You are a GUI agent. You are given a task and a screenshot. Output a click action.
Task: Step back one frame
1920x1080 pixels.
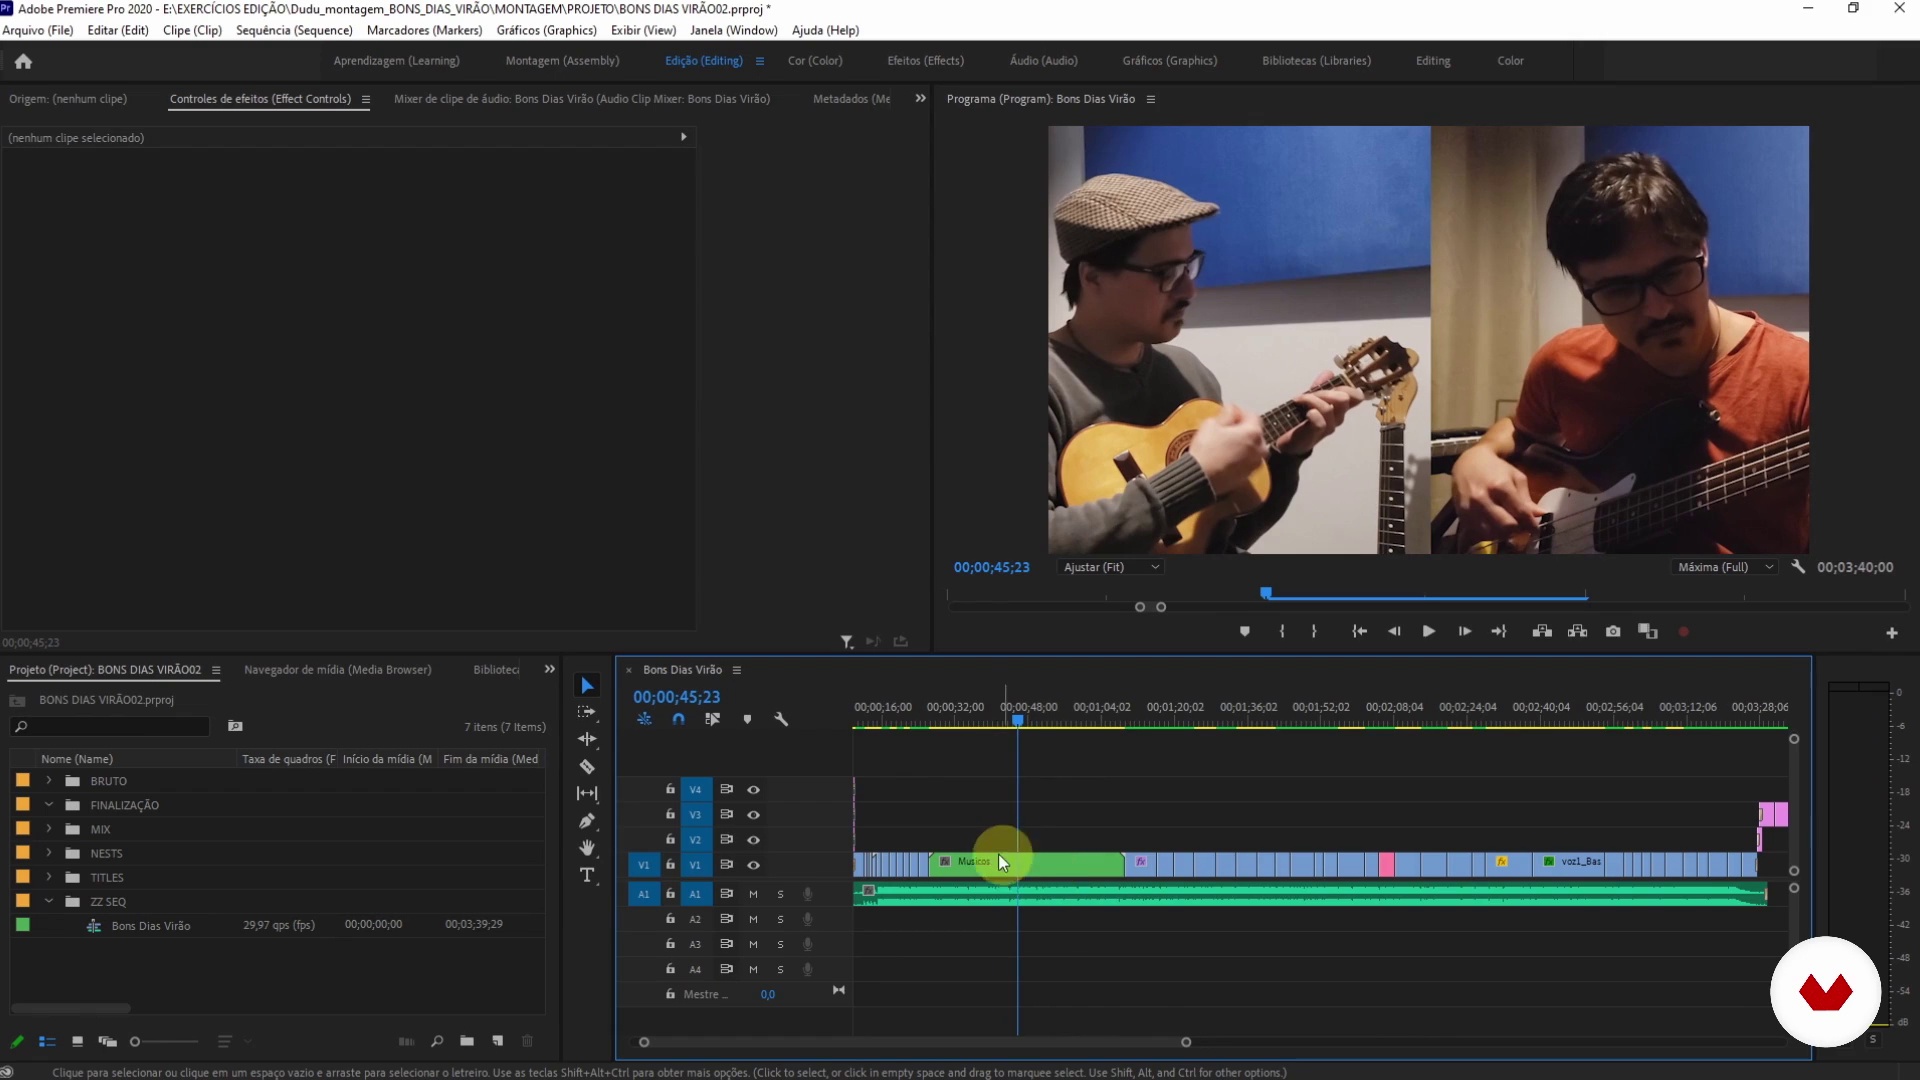pyautogui.click(x=1394, y=632)
